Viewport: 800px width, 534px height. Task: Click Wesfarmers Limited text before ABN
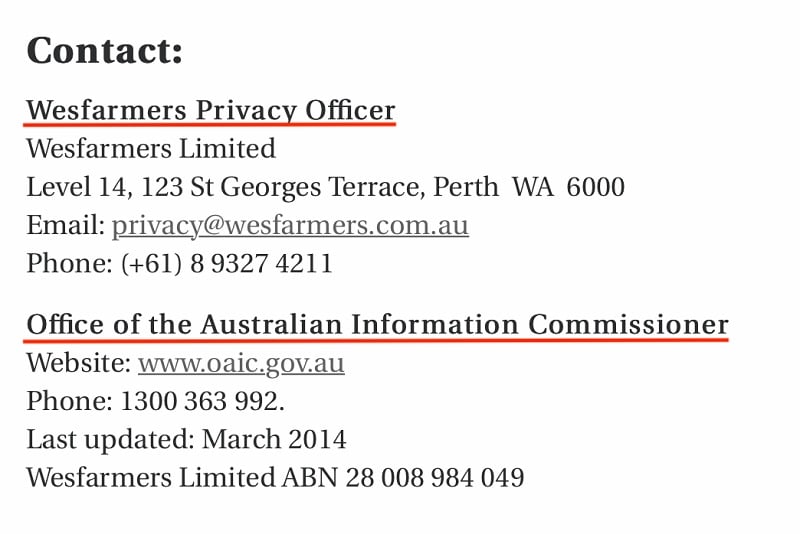tap(151, 478)
